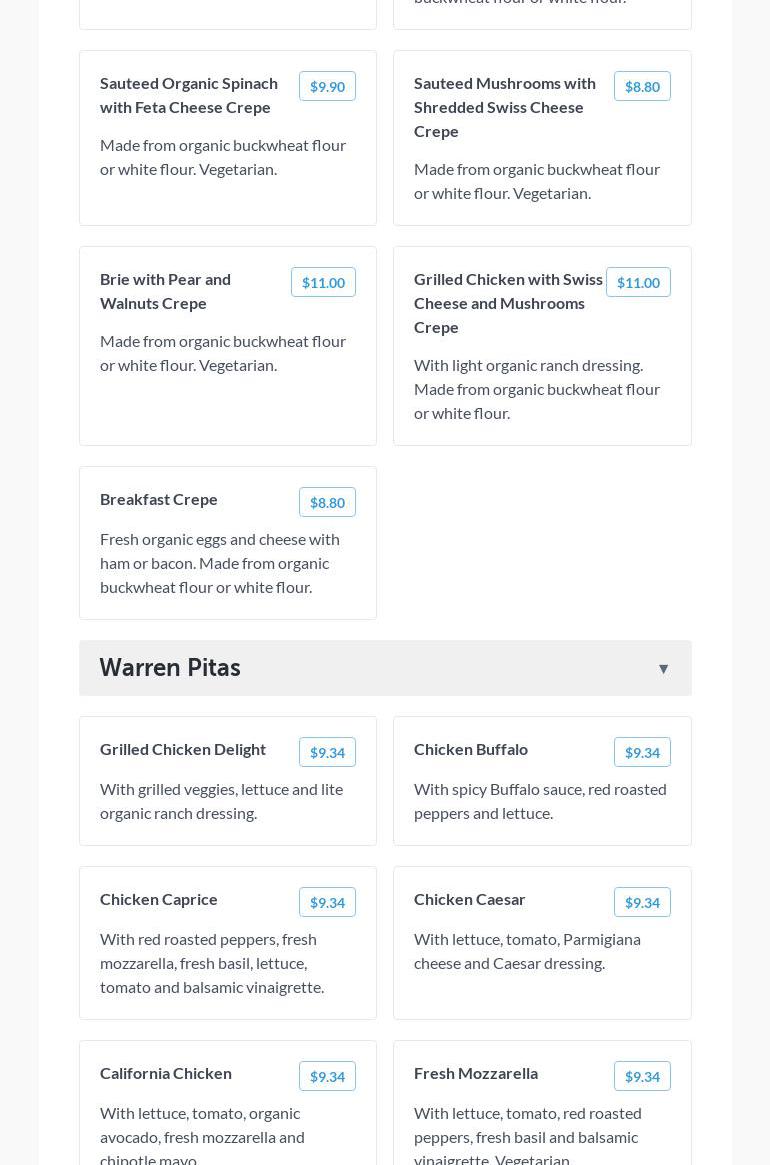
Task: Add Grilled Chicken Swiss crepe for $11.00
Action: click(638, 283)
